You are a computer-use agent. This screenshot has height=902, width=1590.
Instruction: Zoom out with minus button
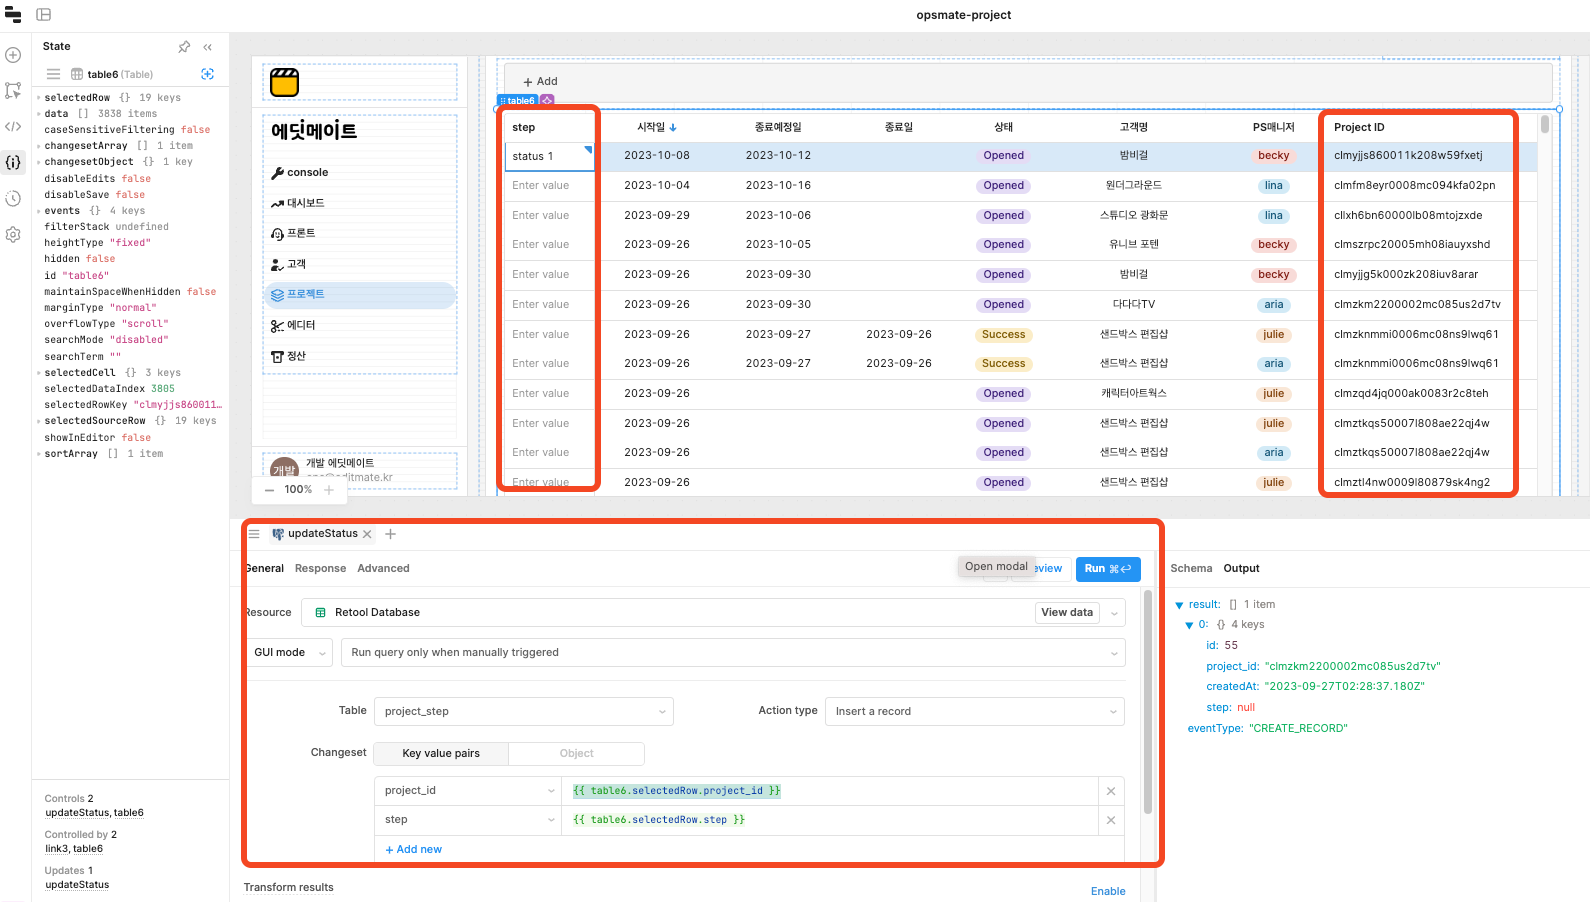point(269,490)
